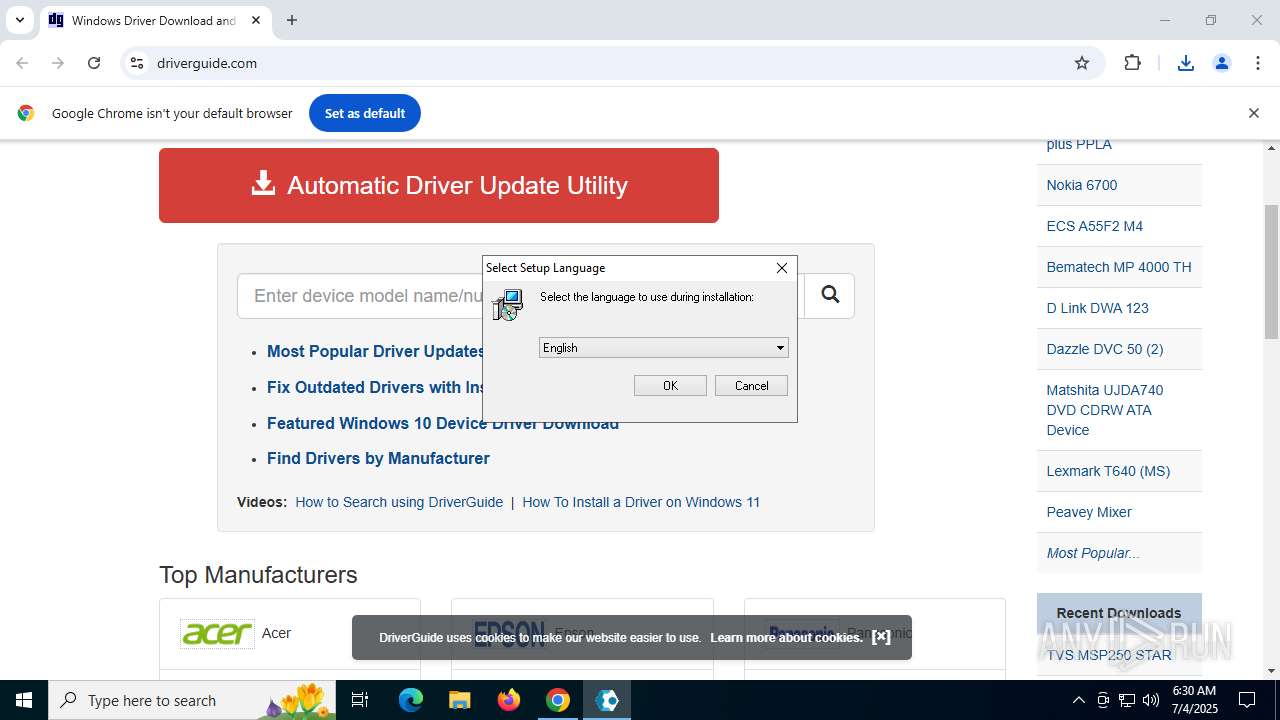Open Featured Windows 10 Device Driver Download
The image size is (1280, 720).
pos(443,423)
